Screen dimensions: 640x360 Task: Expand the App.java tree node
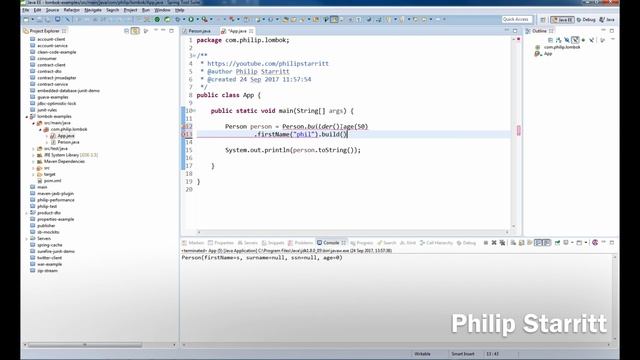point(47,136)
